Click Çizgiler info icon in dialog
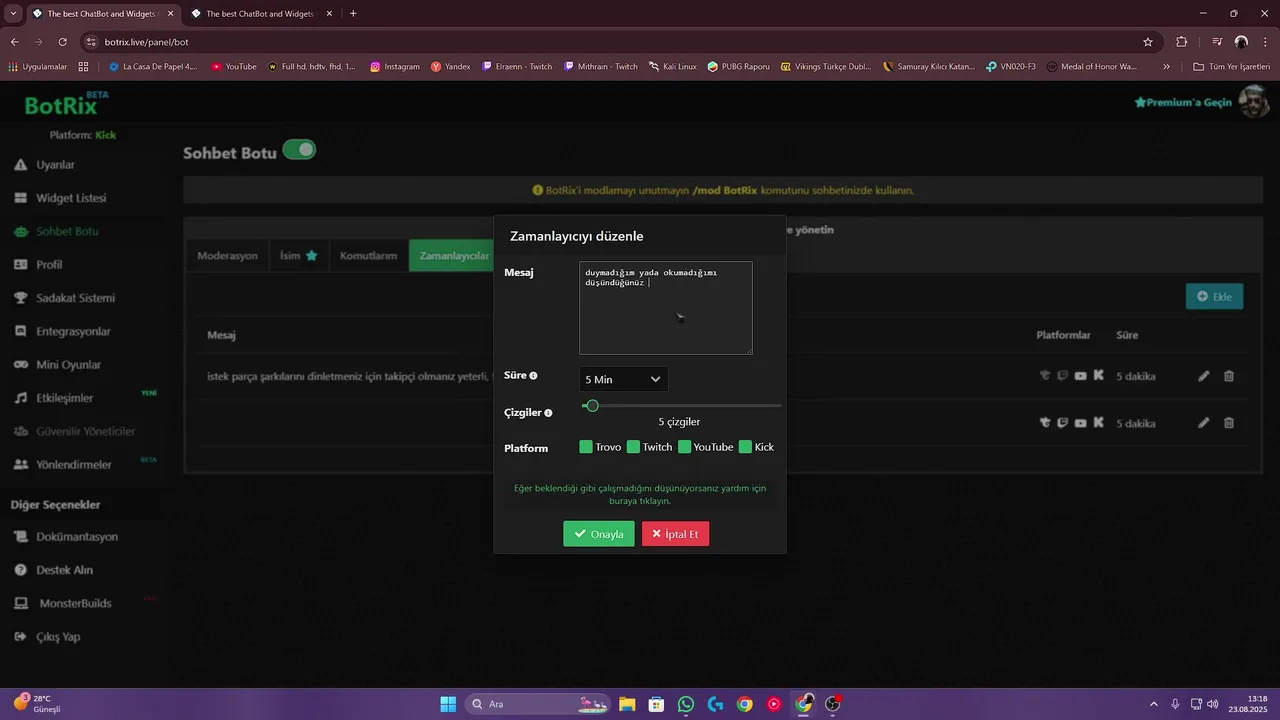Image resolution: width=1280 pixels, height=720 pixels. (548, 413)
